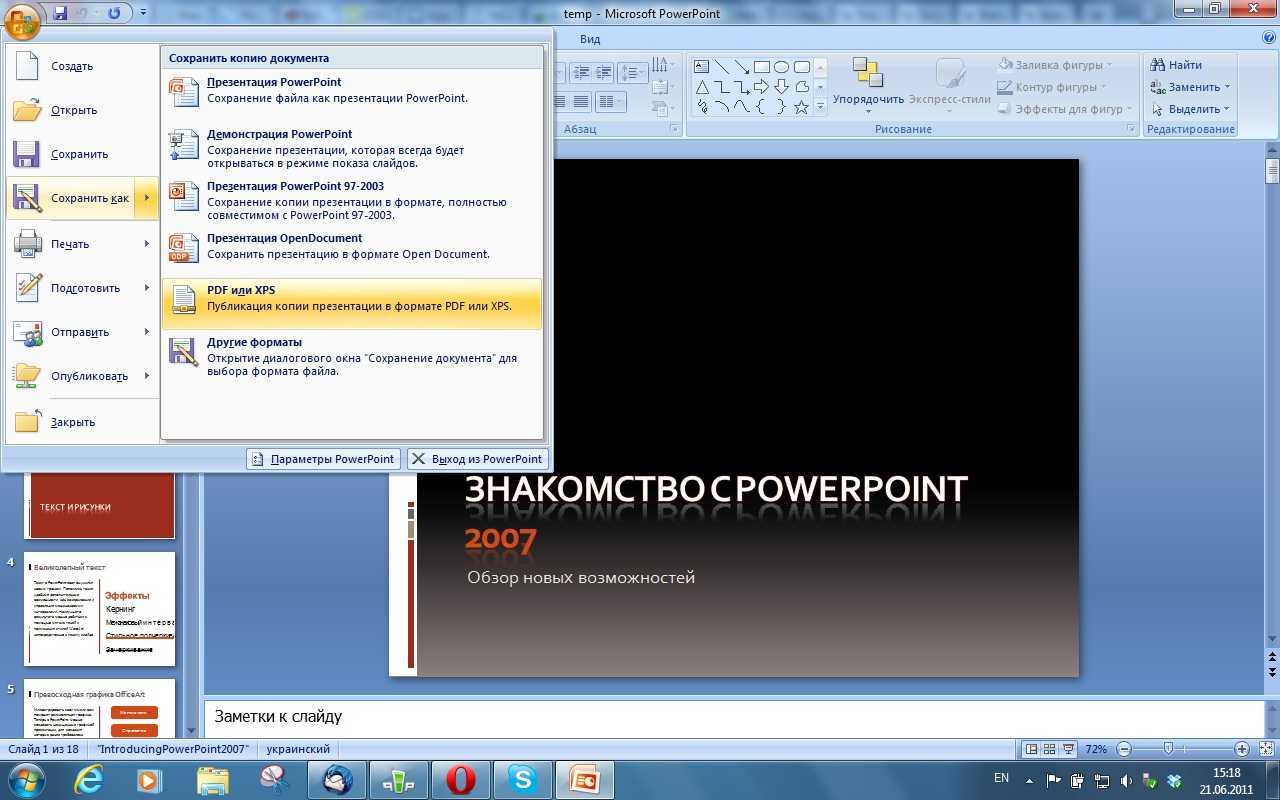Expand the Отправить submenu arrow
Viewport: 1280px width, 800px height.
pos(147,332)
